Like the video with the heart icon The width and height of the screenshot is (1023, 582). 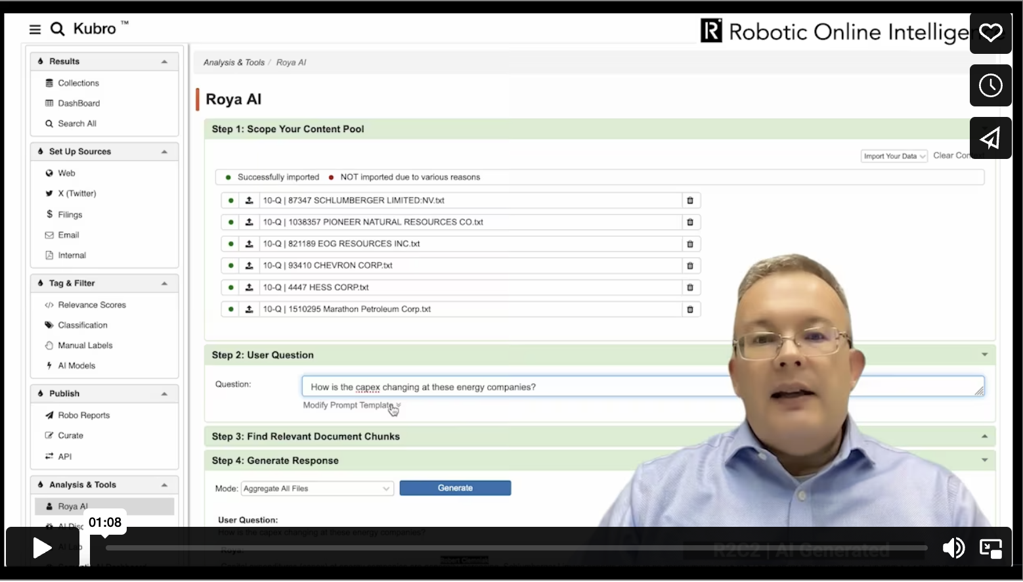(x=990, y=33)
